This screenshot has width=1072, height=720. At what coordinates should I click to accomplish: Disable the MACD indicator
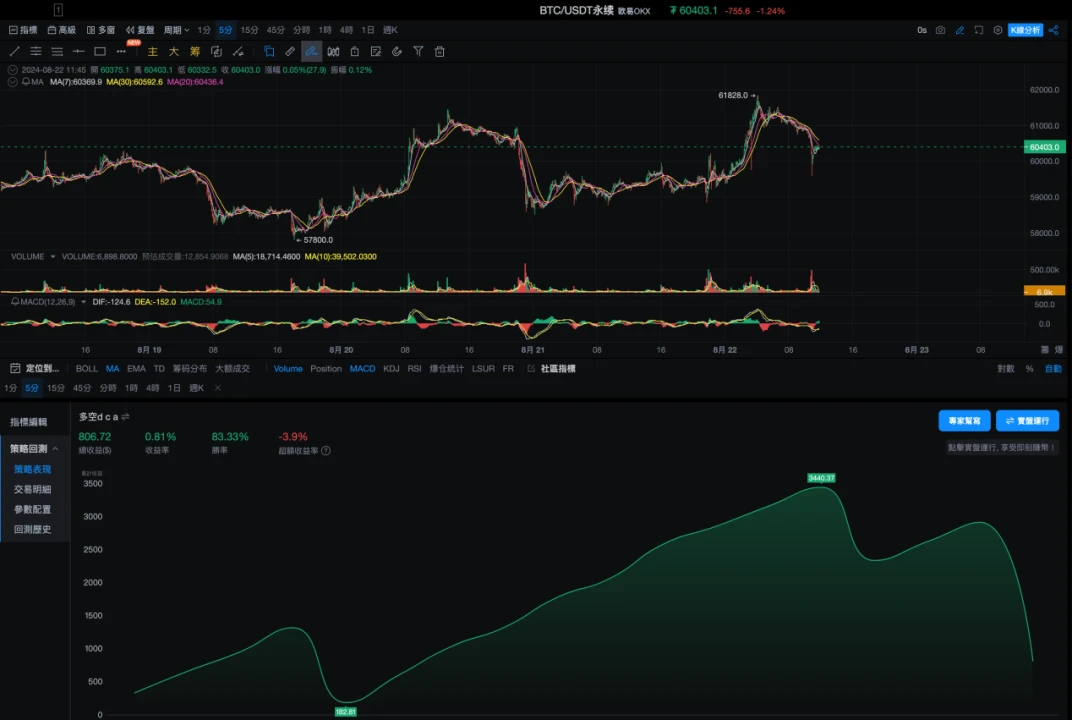point(362,369)
